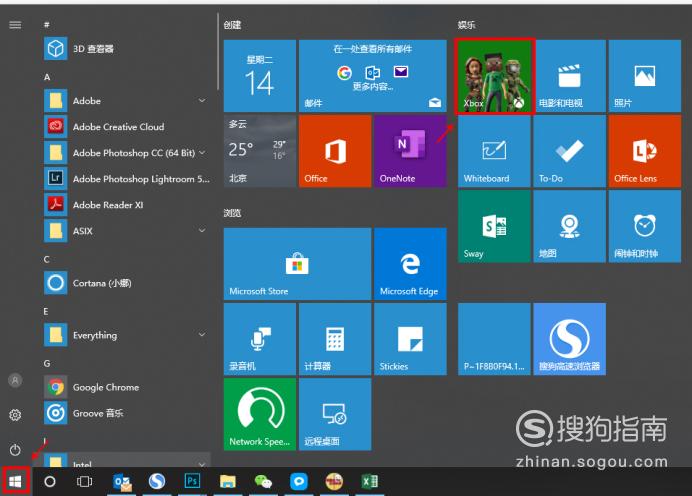Open Cortana circle on the taskbar
692x496 pixels.
[x=50, y=481]
